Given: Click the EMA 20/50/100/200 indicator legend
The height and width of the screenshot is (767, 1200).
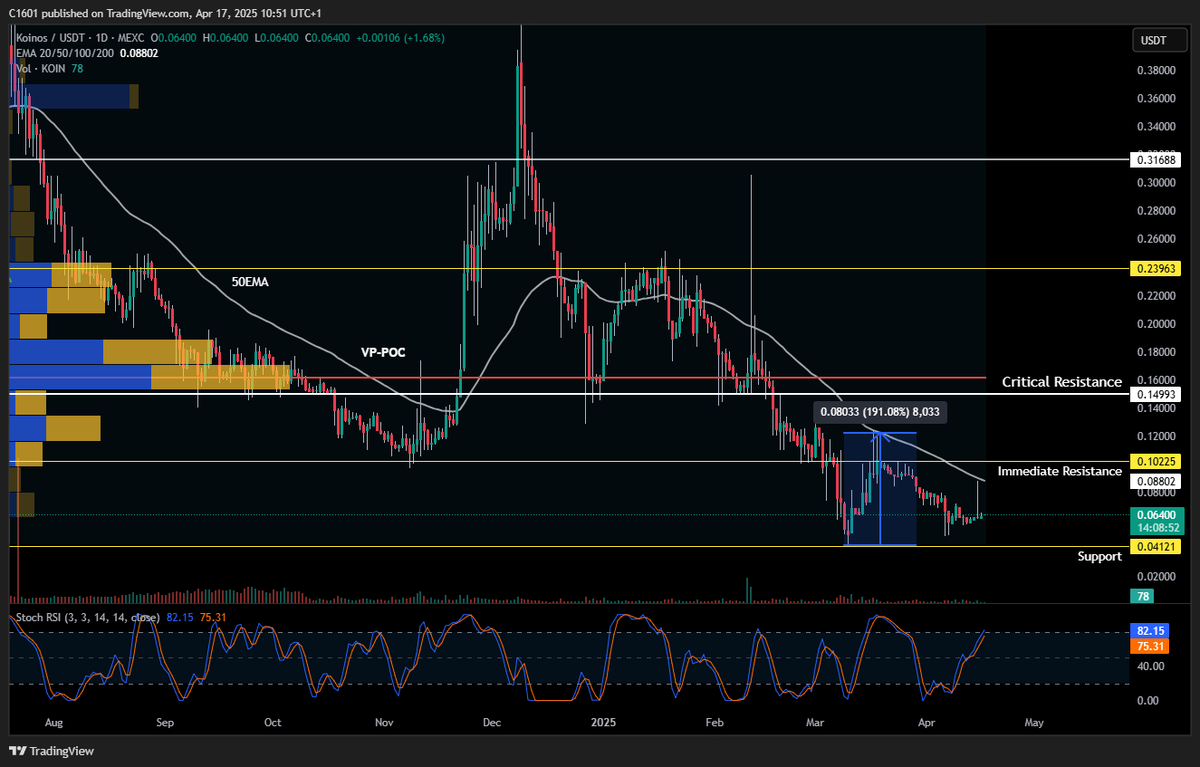Looking at the screenshot, I should pos(63,52).
